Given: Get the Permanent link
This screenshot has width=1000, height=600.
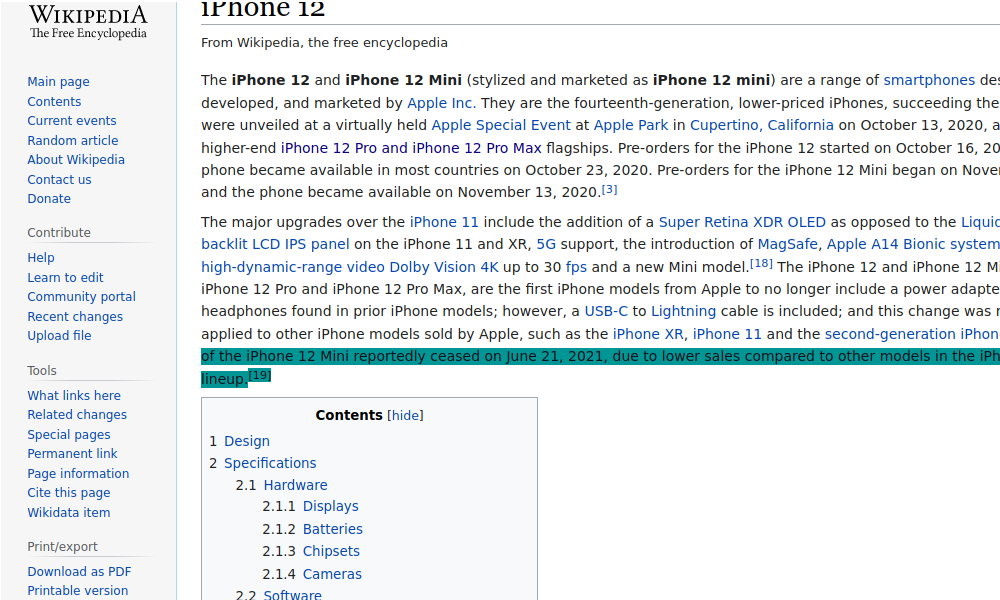Looking at the screenshot, I should pos(72,453).
